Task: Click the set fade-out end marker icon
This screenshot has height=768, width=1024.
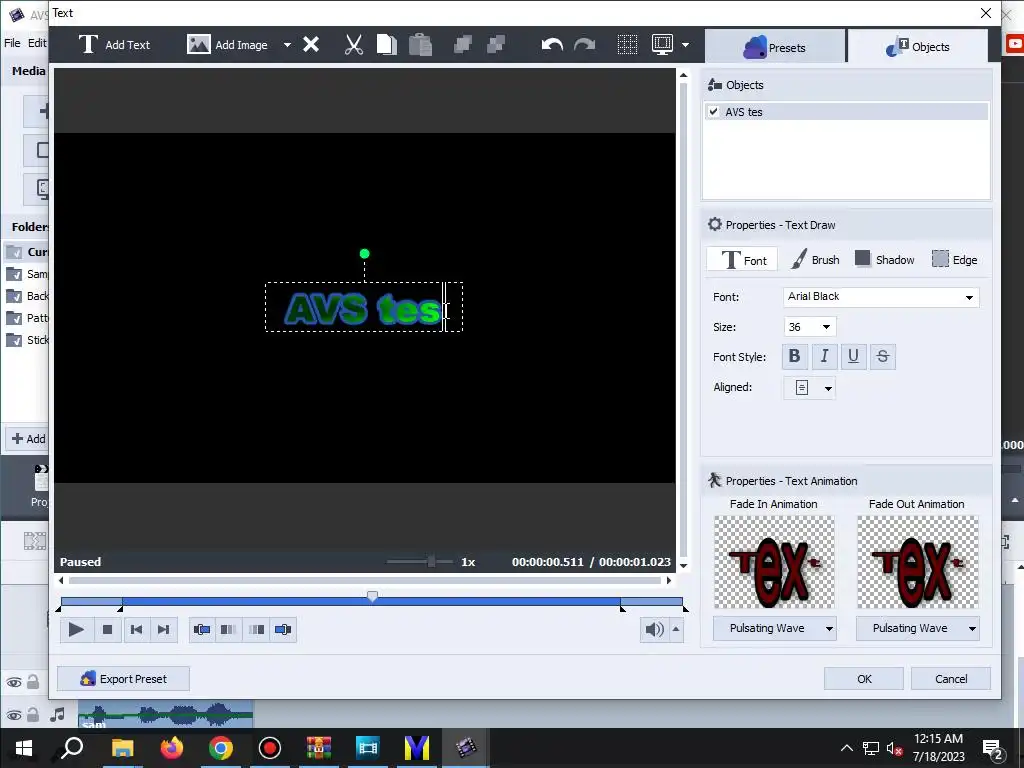Action: click(x=283, y=630)
